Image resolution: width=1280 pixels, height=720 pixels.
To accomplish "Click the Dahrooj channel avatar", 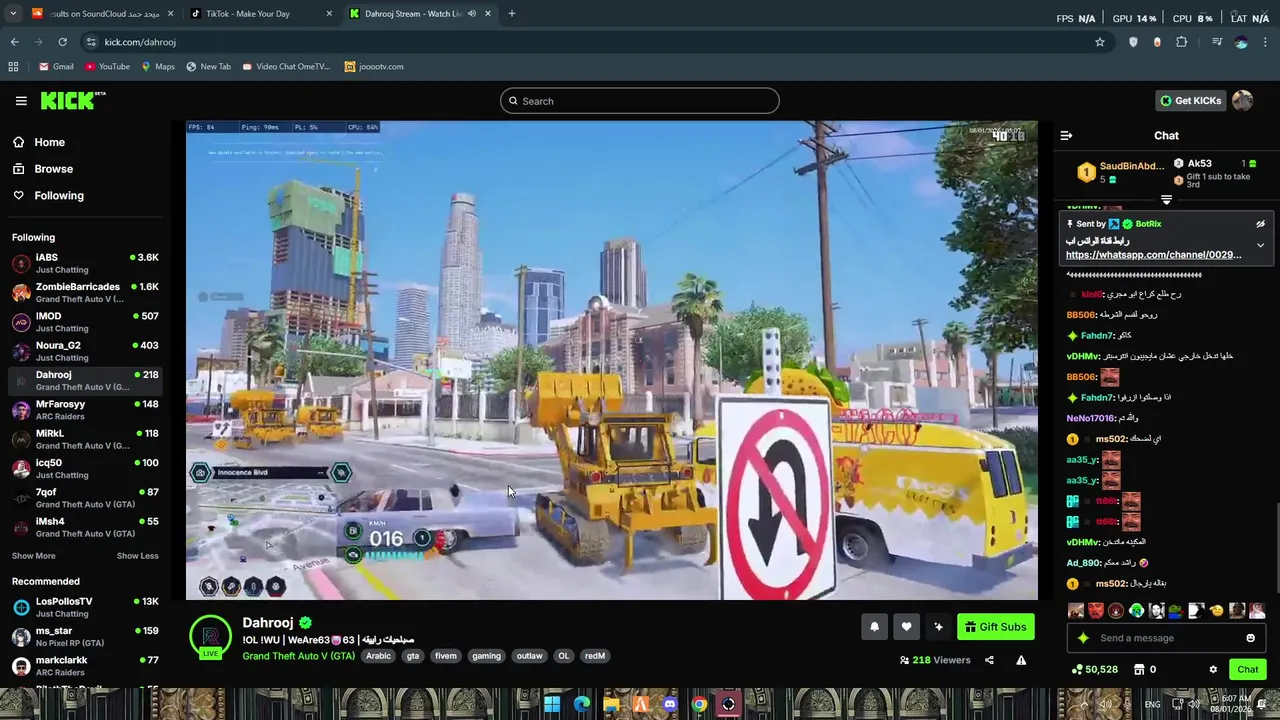I will click(210, 637).
